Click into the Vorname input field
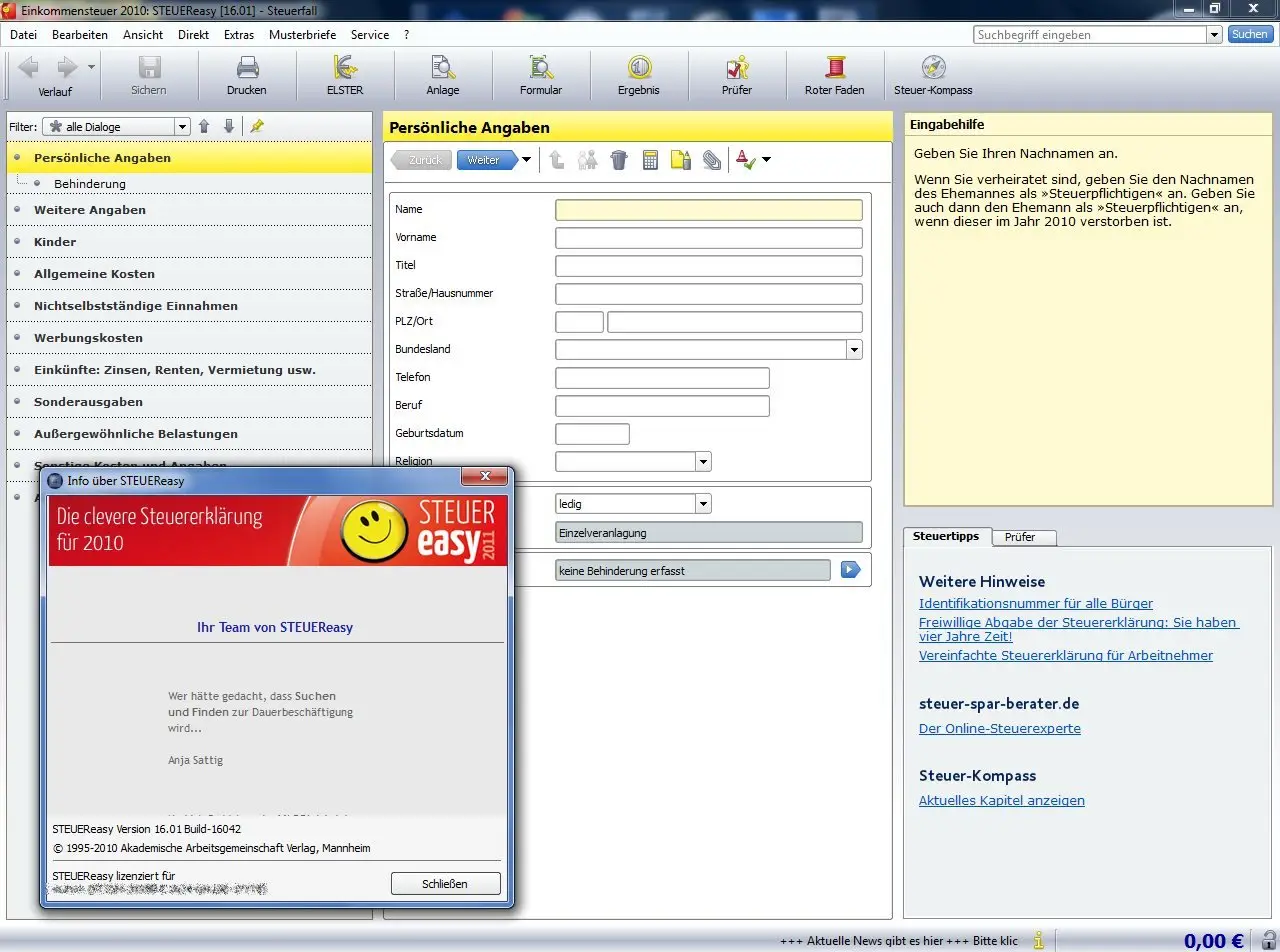The image size is (1280, 952). pos(708,238)
